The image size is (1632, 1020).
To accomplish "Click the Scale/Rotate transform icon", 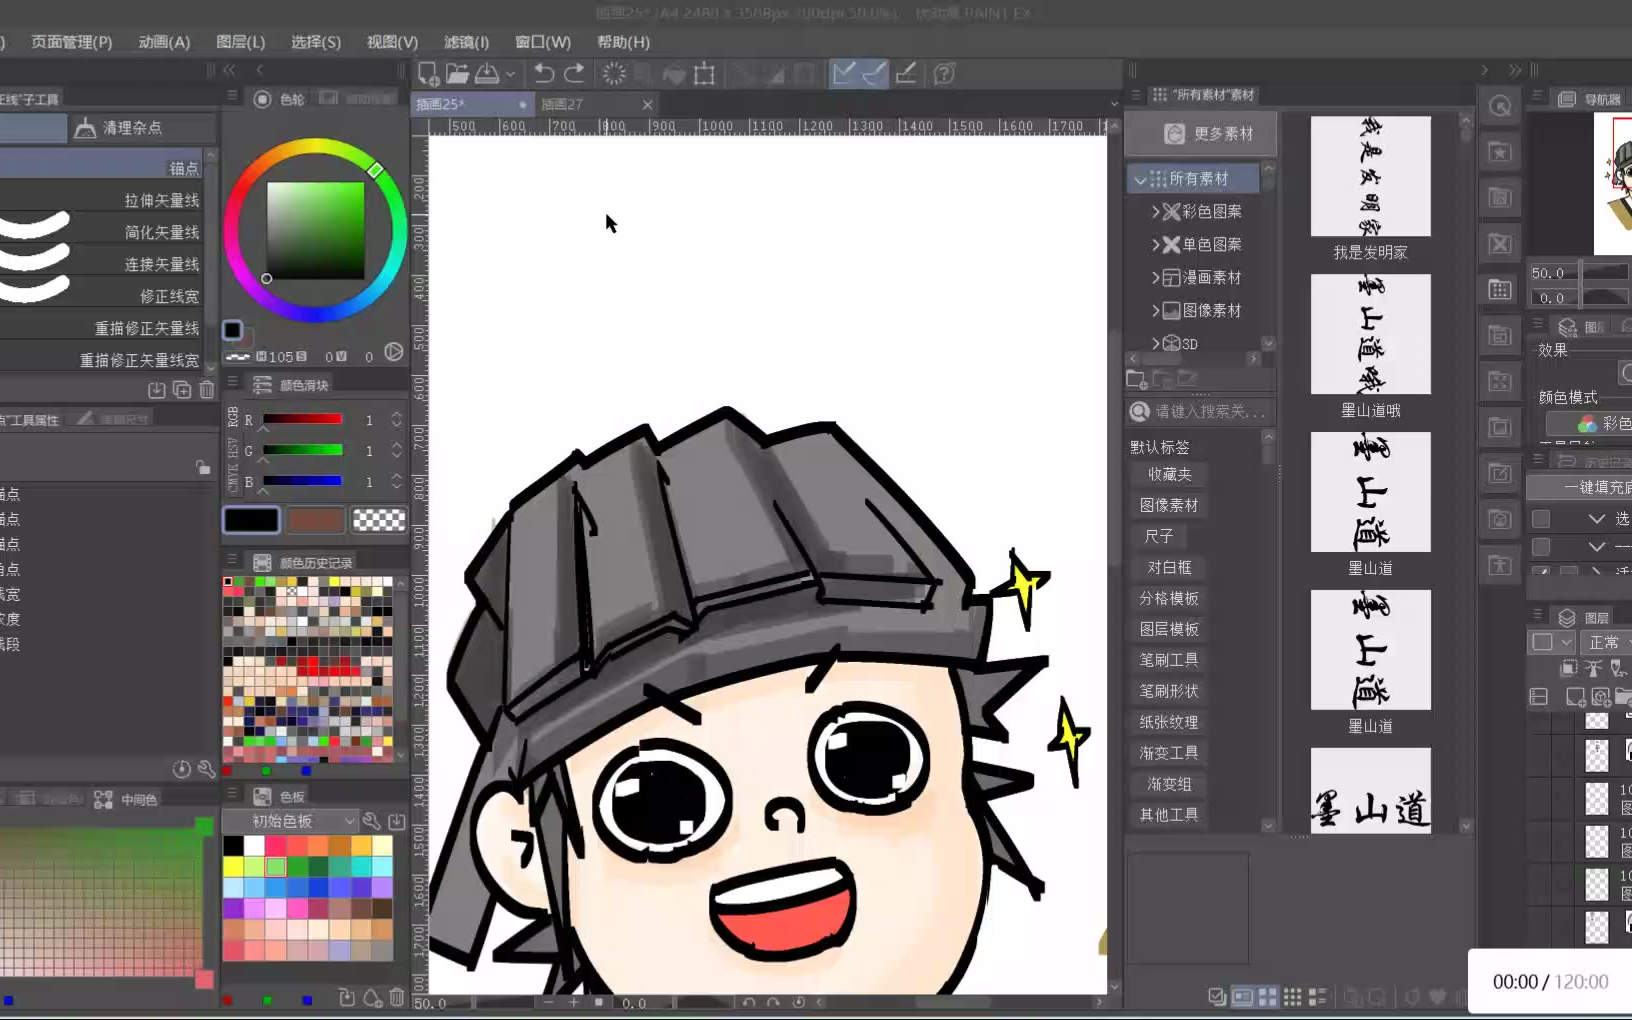I will [705, 74].
